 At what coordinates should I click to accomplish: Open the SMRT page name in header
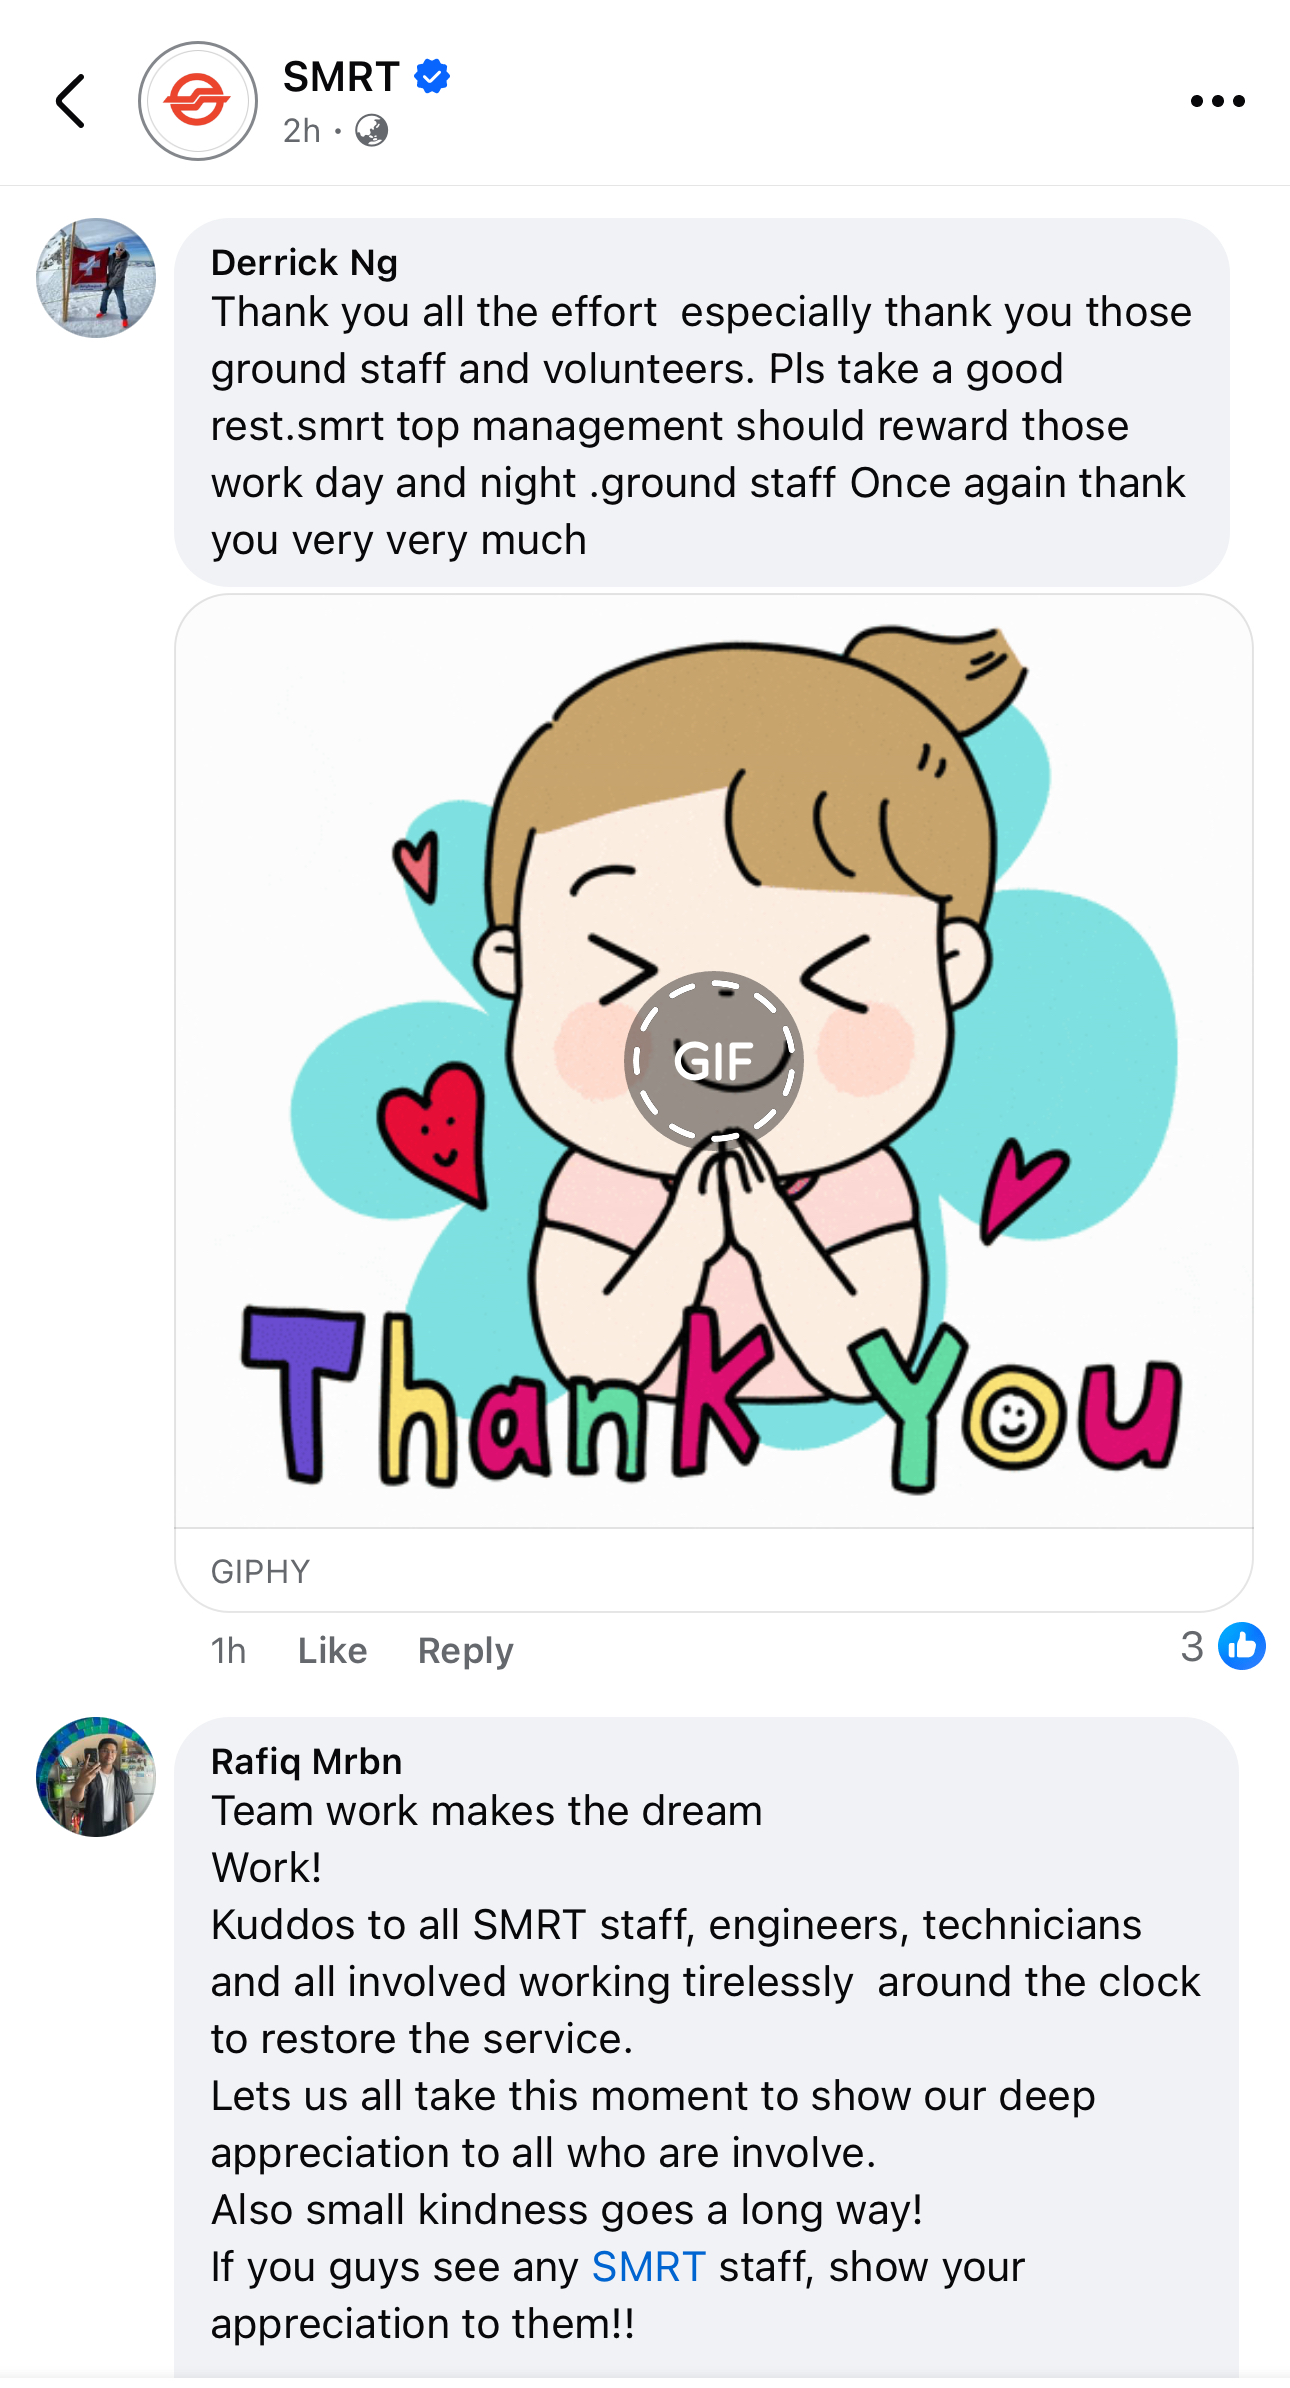[341, 77]
